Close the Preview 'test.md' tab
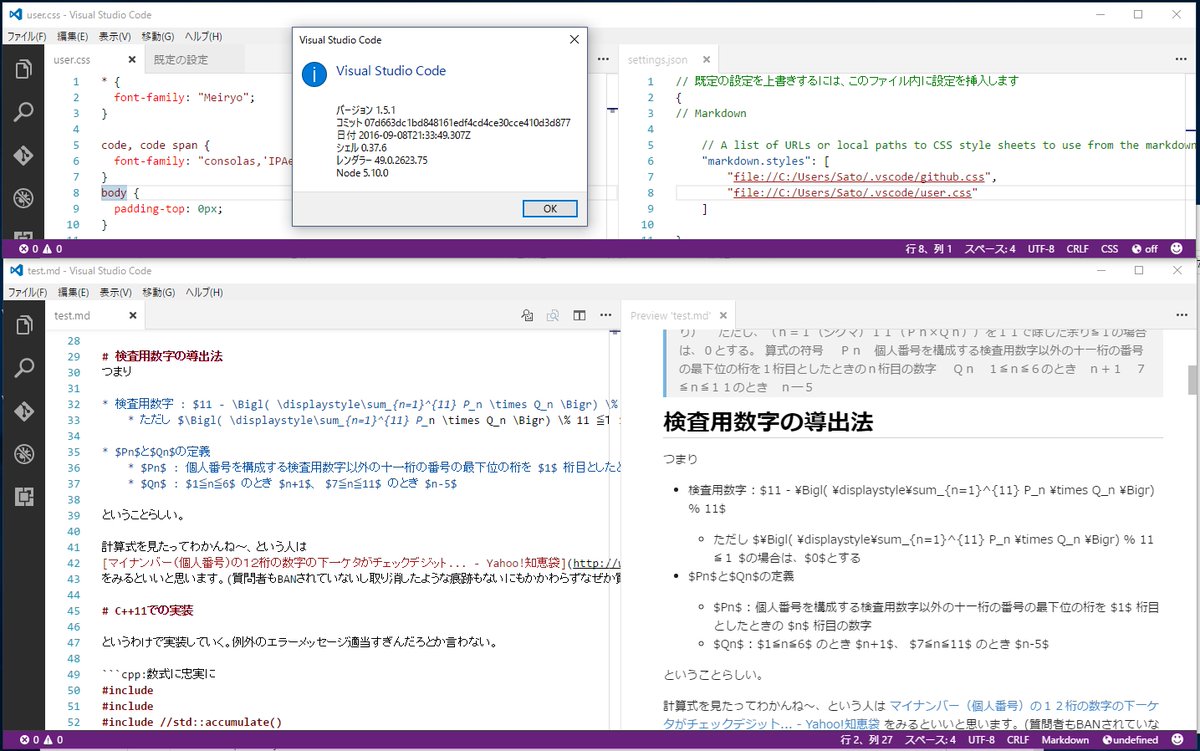1200x751 pixels. [x=725, y=316]
